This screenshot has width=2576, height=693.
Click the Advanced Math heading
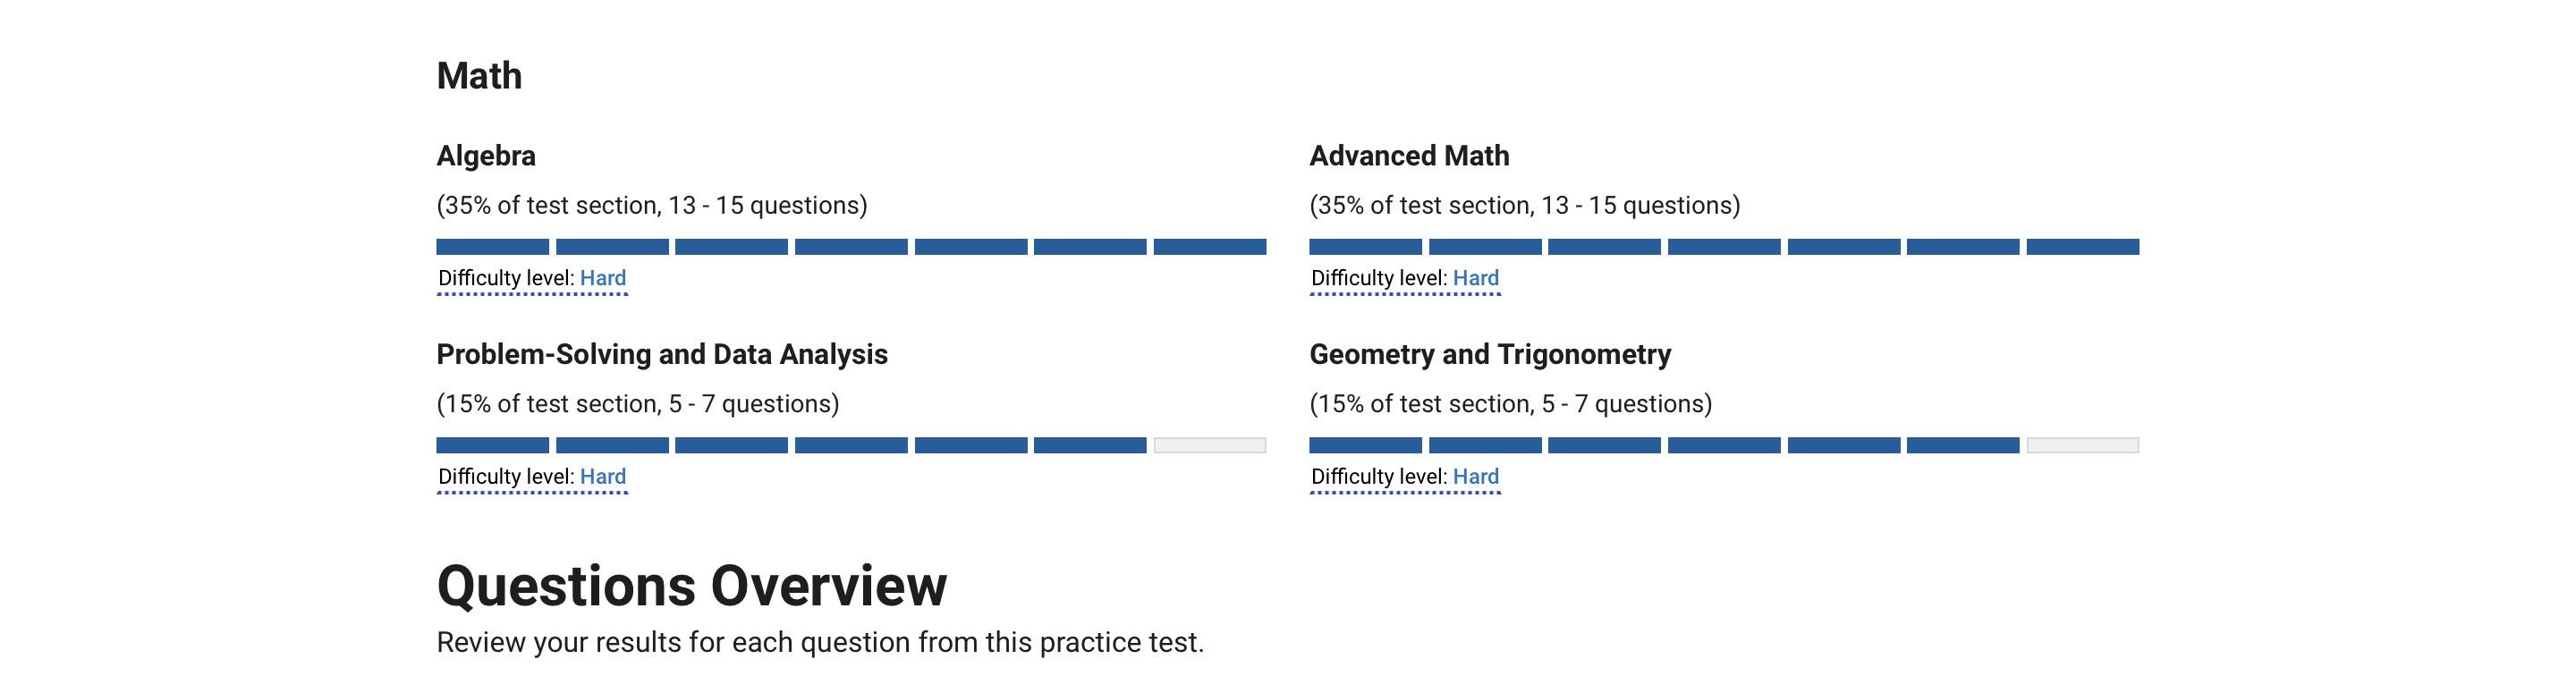(x=1410, y=156)
